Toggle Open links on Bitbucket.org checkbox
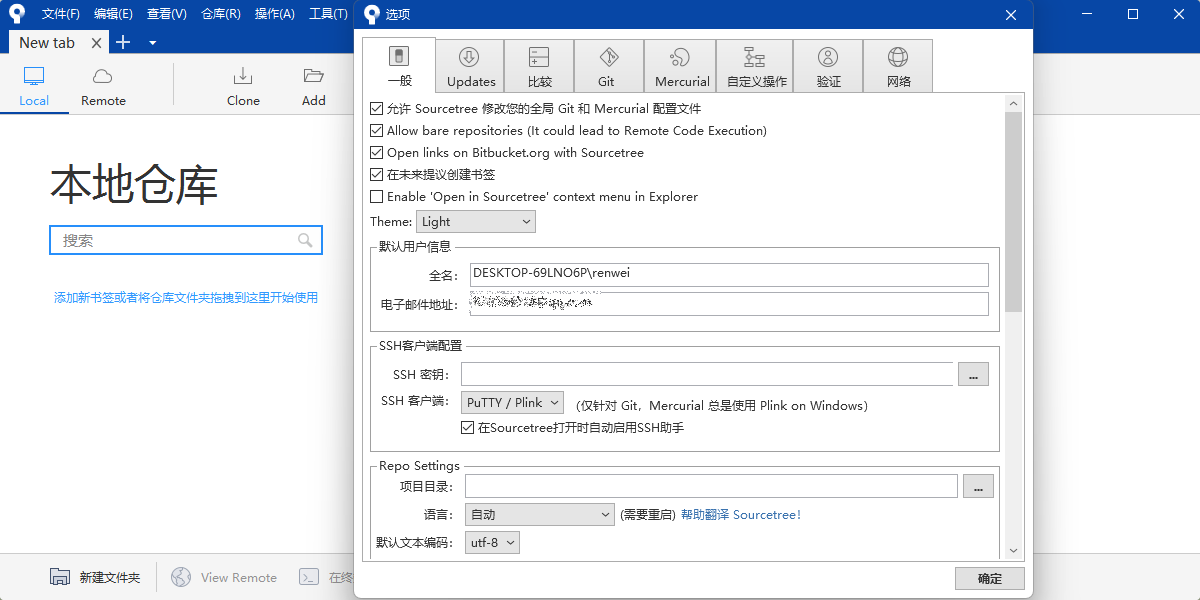Image resolution: width=1200 pixels, height=600 pixels. coord(377,153)
